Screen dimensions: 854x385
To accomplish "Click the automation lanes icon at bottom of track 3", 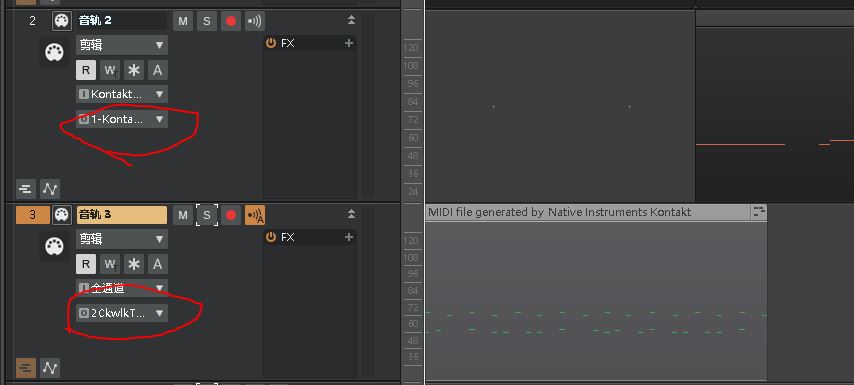I will point(50,368).
